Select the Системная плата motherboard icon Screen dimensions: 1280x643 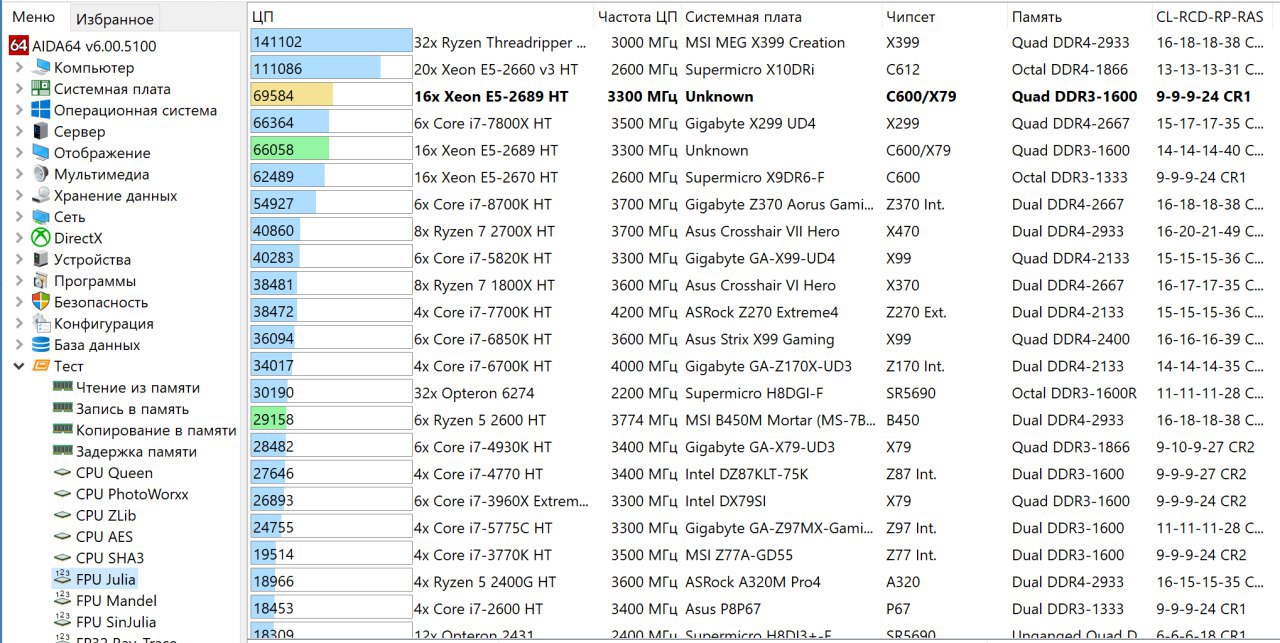pyautogui.click(x=40, y=89)
